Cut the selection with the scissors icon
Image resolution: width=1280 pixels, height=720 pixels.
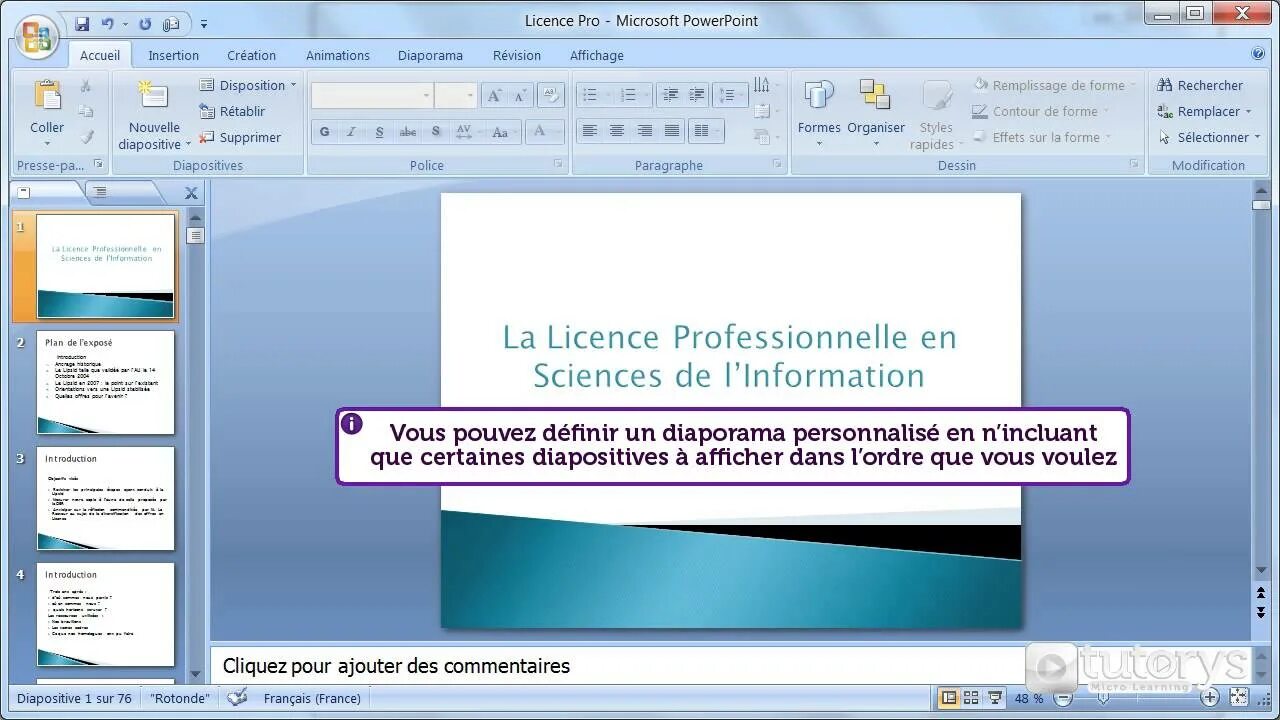[x=86, y=86]
